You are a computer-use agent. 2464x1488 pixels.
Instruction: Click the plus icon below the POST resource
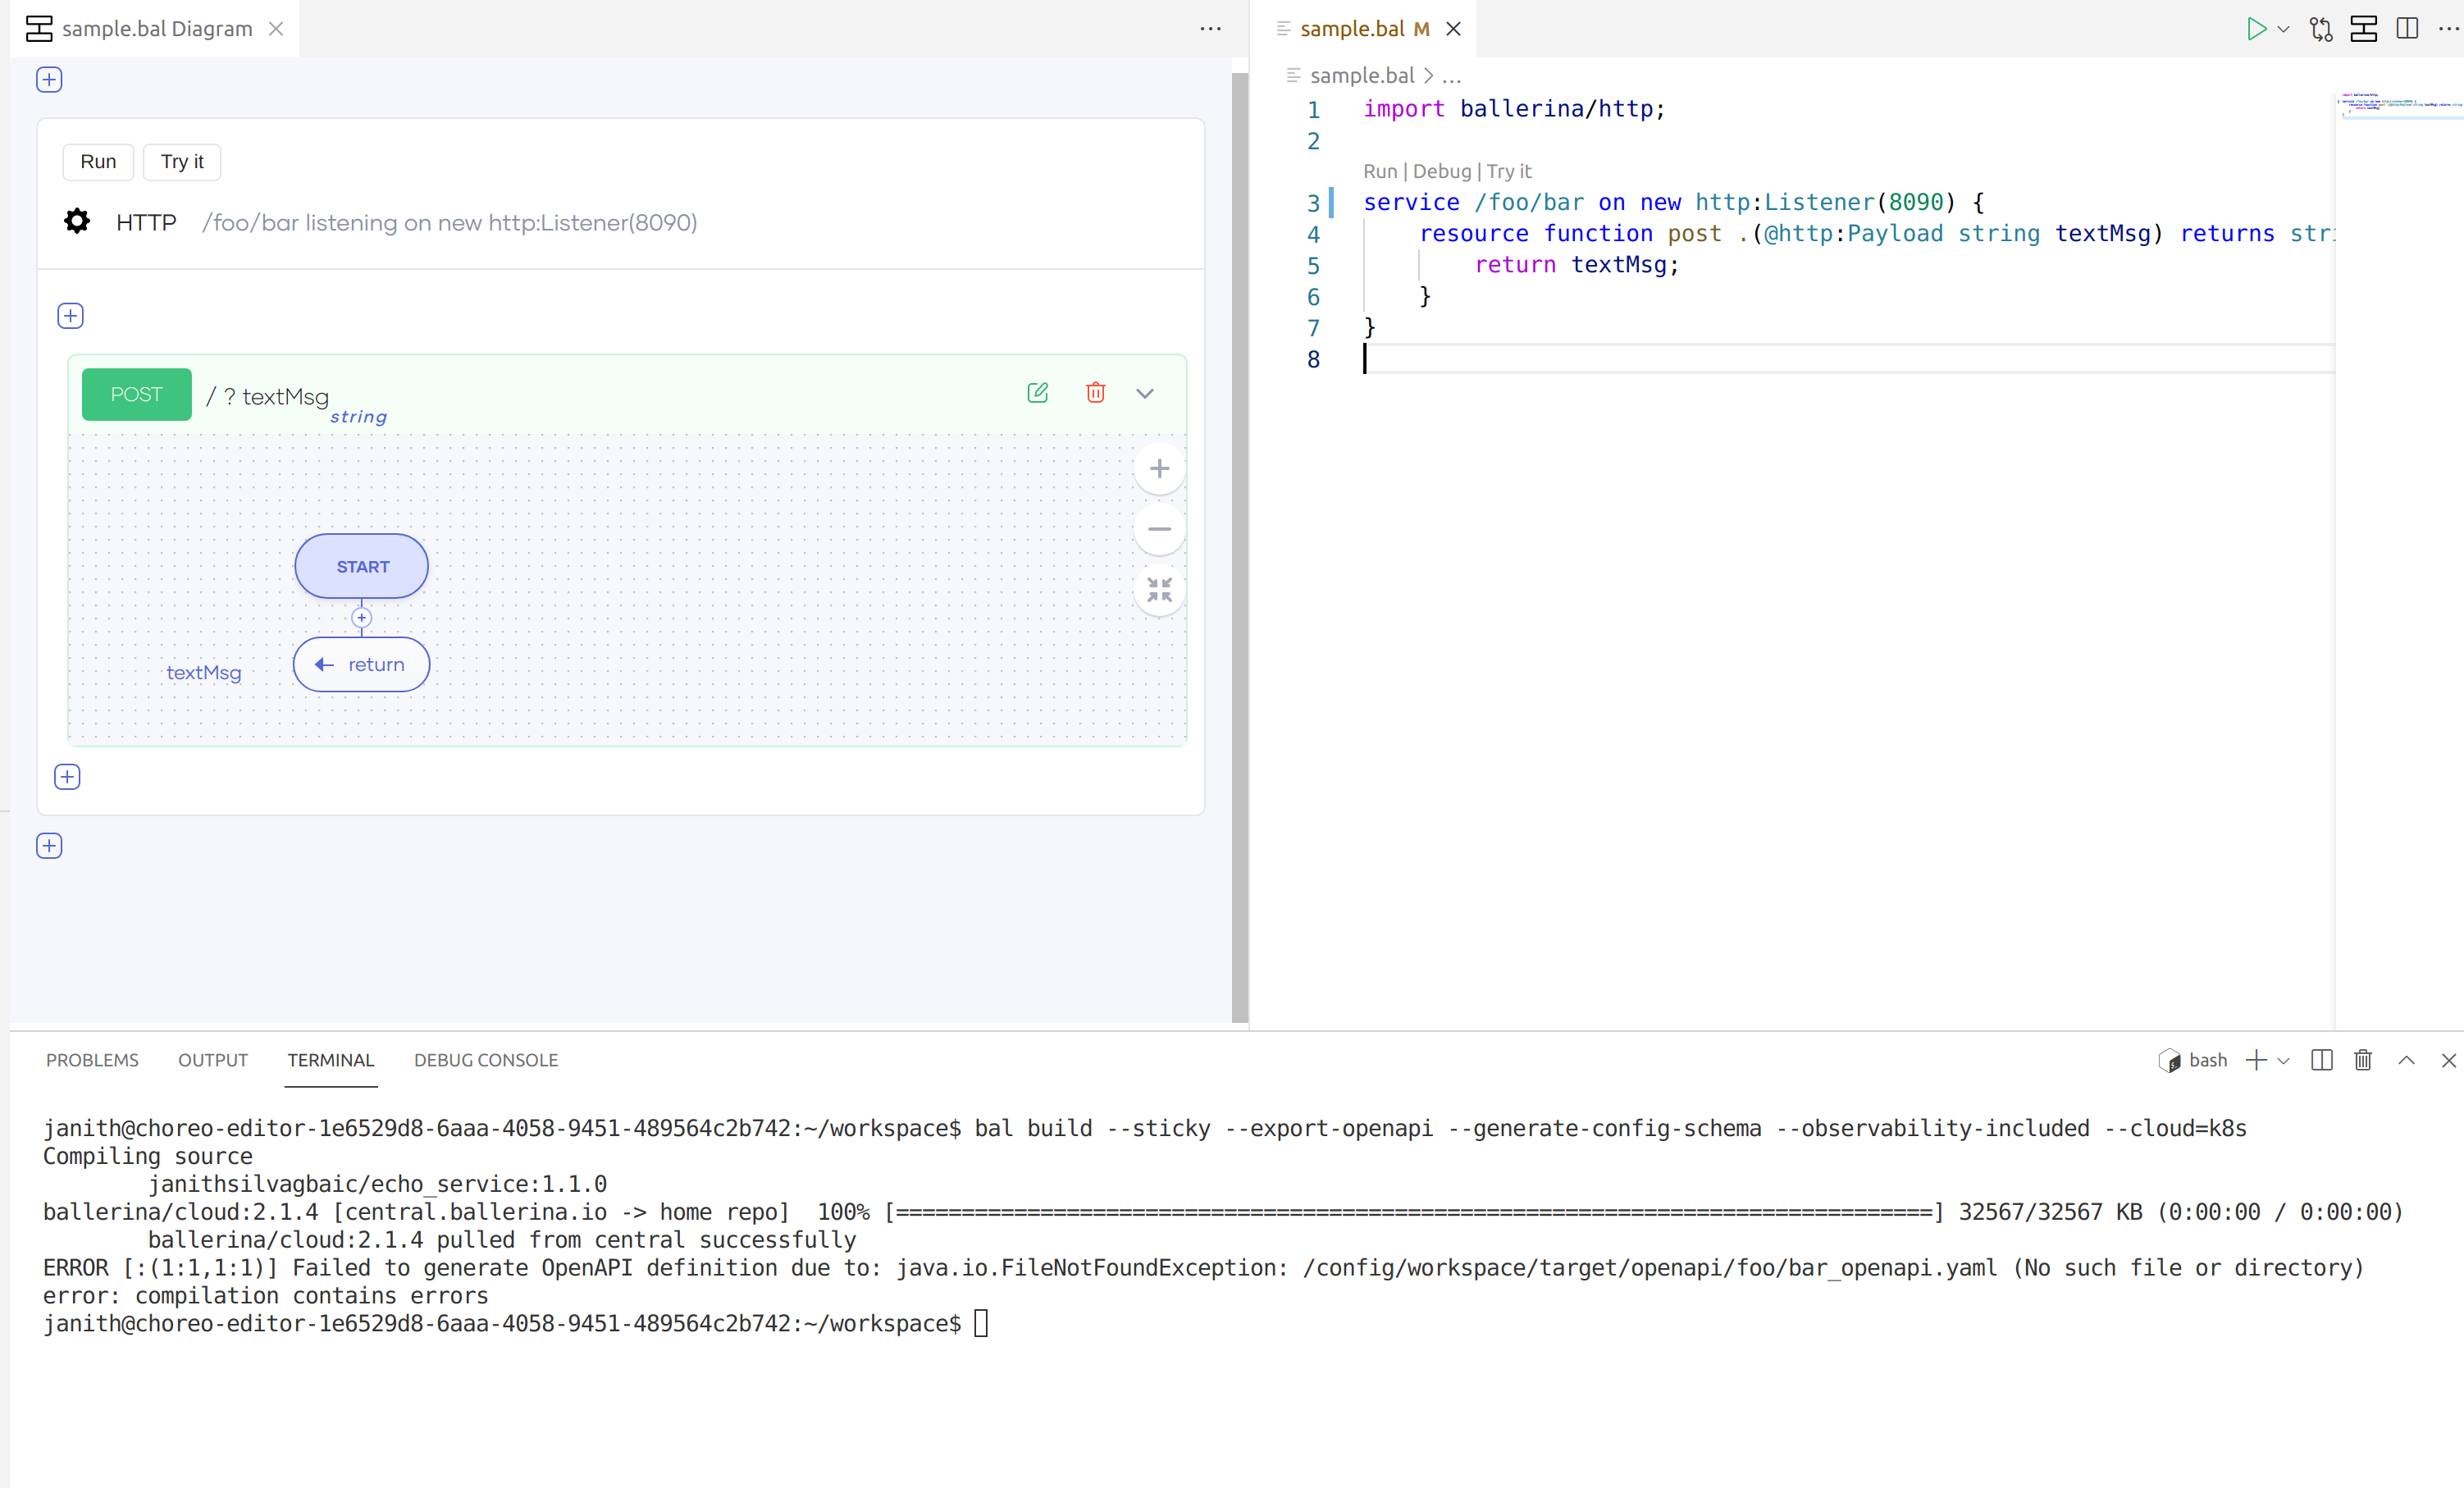(67, 777)
